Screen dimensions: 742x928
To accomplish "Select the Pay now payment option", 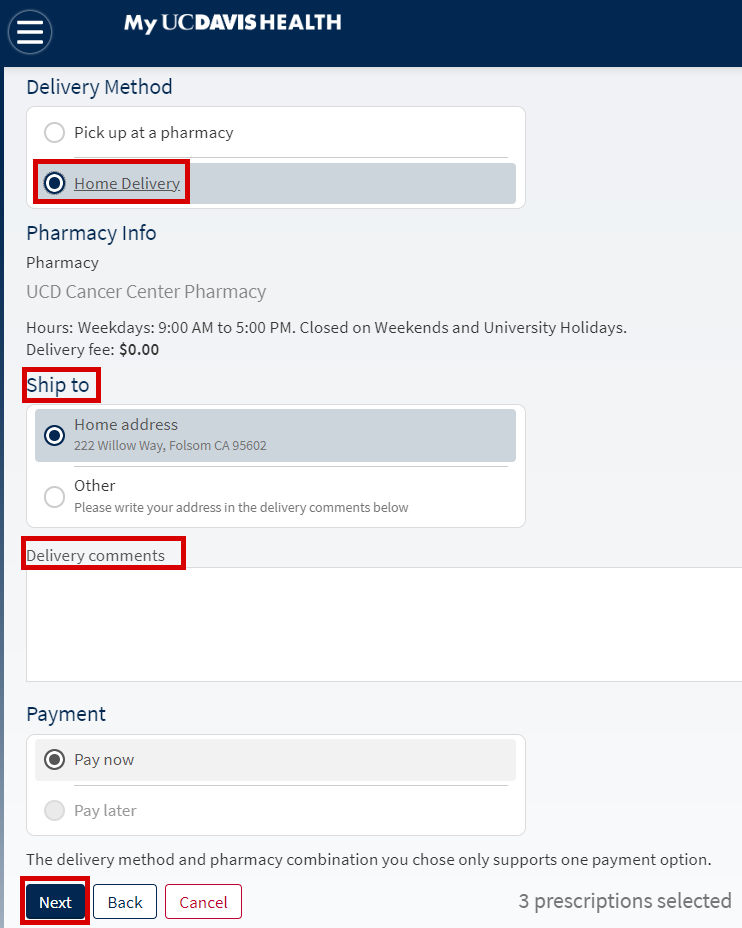I will [x=55, y=760].
